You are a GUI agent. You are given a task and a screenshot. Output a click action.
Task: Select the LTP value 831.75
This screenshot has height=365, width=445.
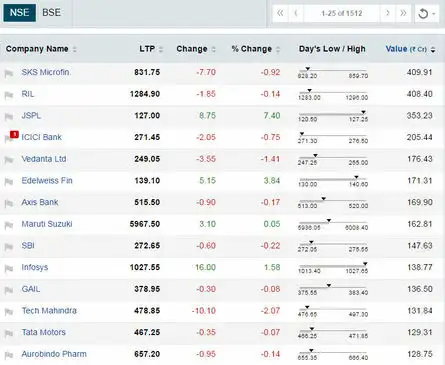pos(147,72)
